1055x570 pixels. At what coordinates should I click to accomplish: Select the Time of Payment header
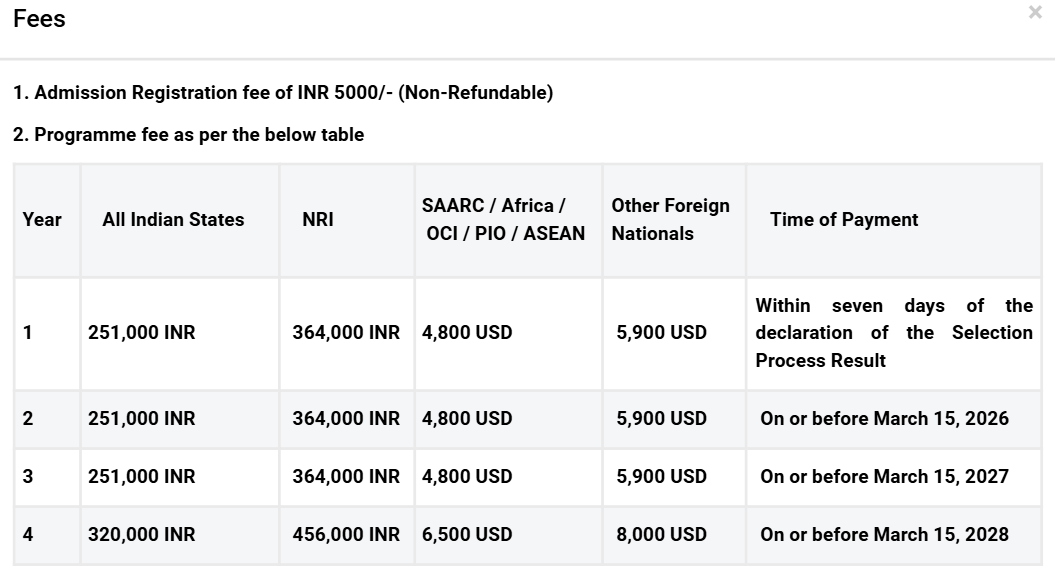pos(844,220)
